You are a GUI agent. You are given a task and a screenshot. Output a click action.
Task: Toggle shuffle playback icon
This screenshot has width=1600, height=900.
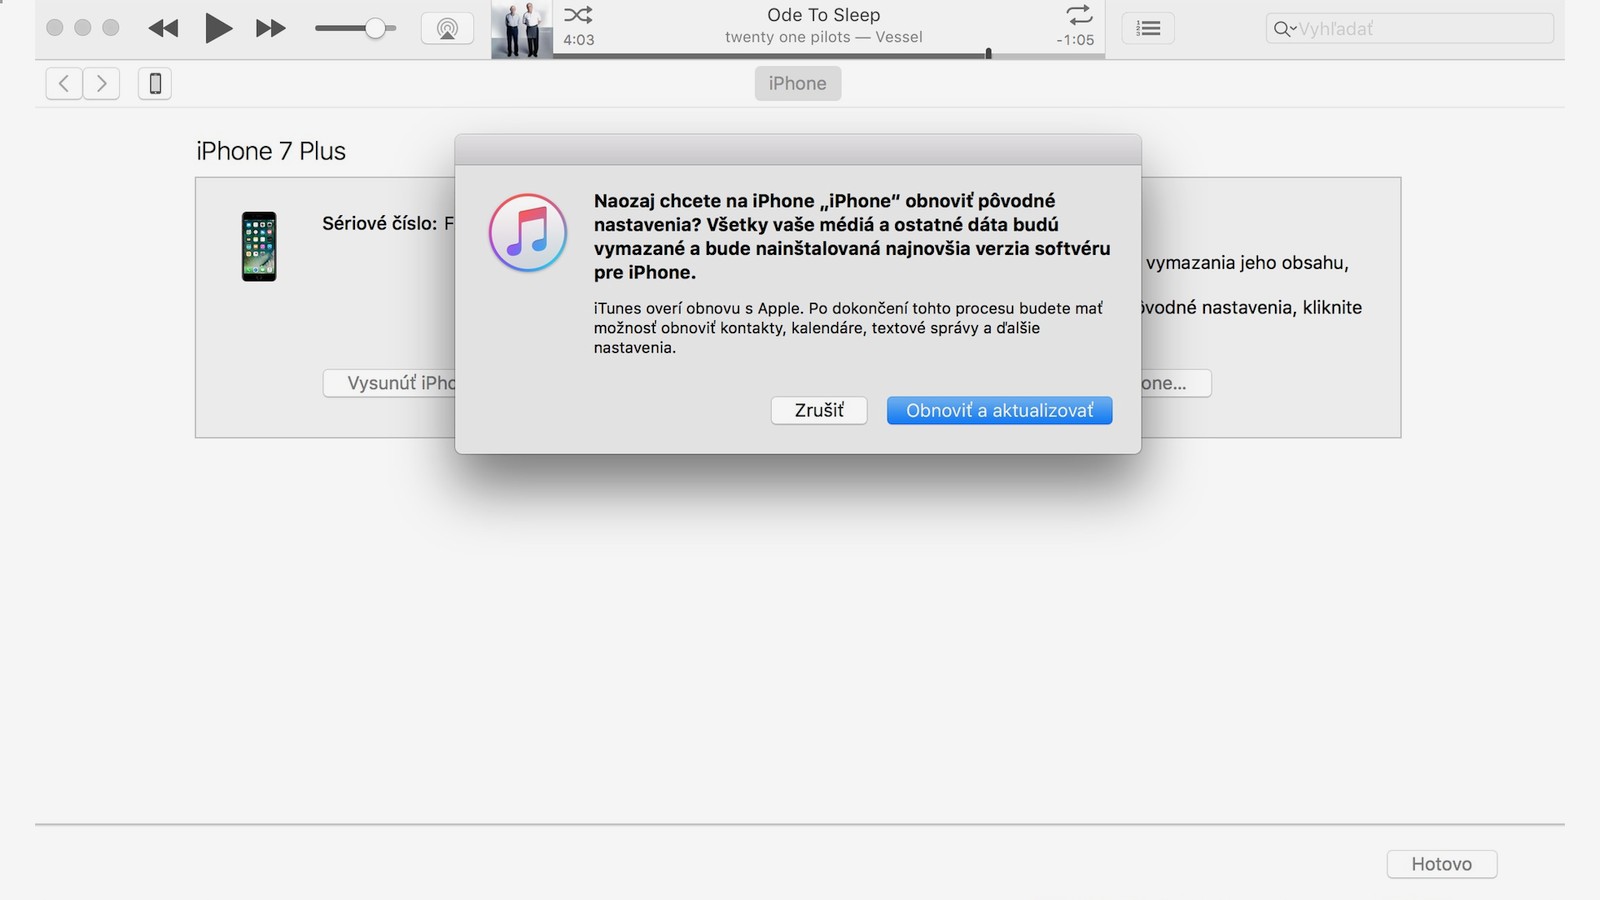[x=578, y=15]
